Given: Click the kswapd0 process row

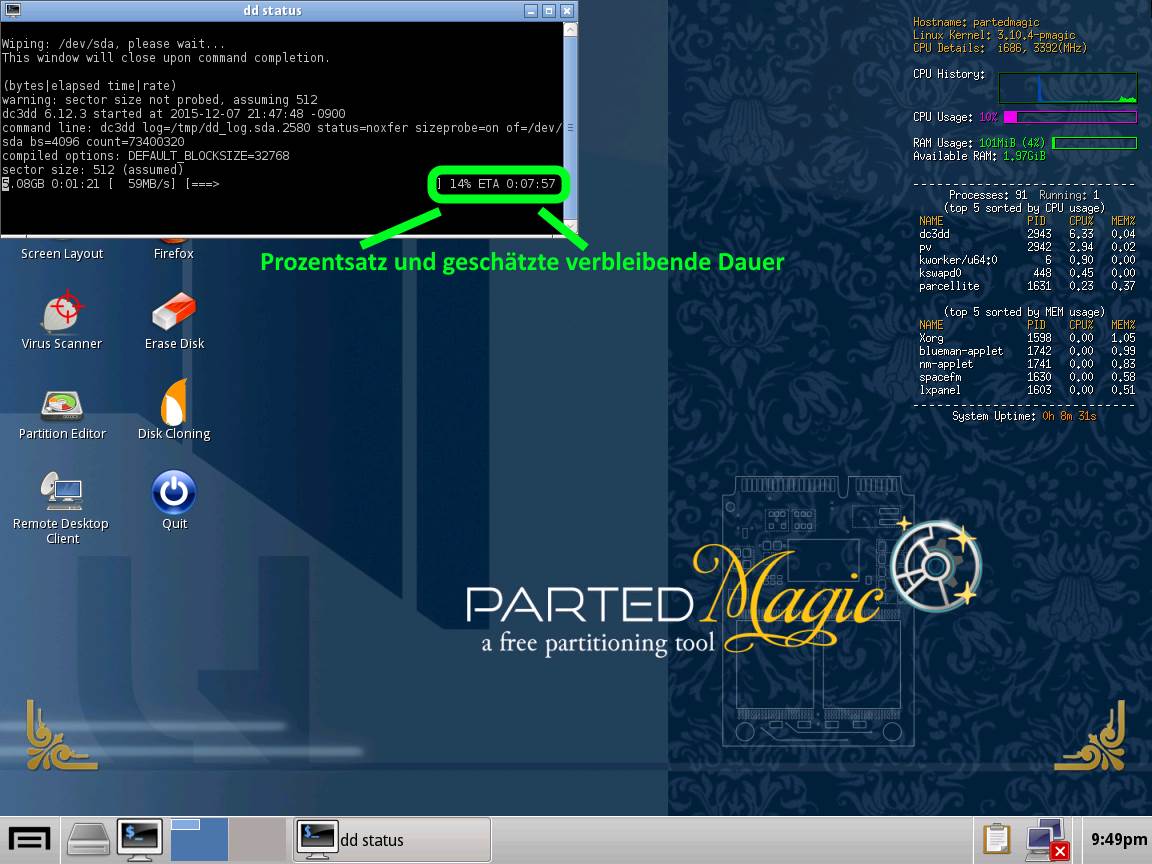Looking at the screenshot, I should point(1026,273).
